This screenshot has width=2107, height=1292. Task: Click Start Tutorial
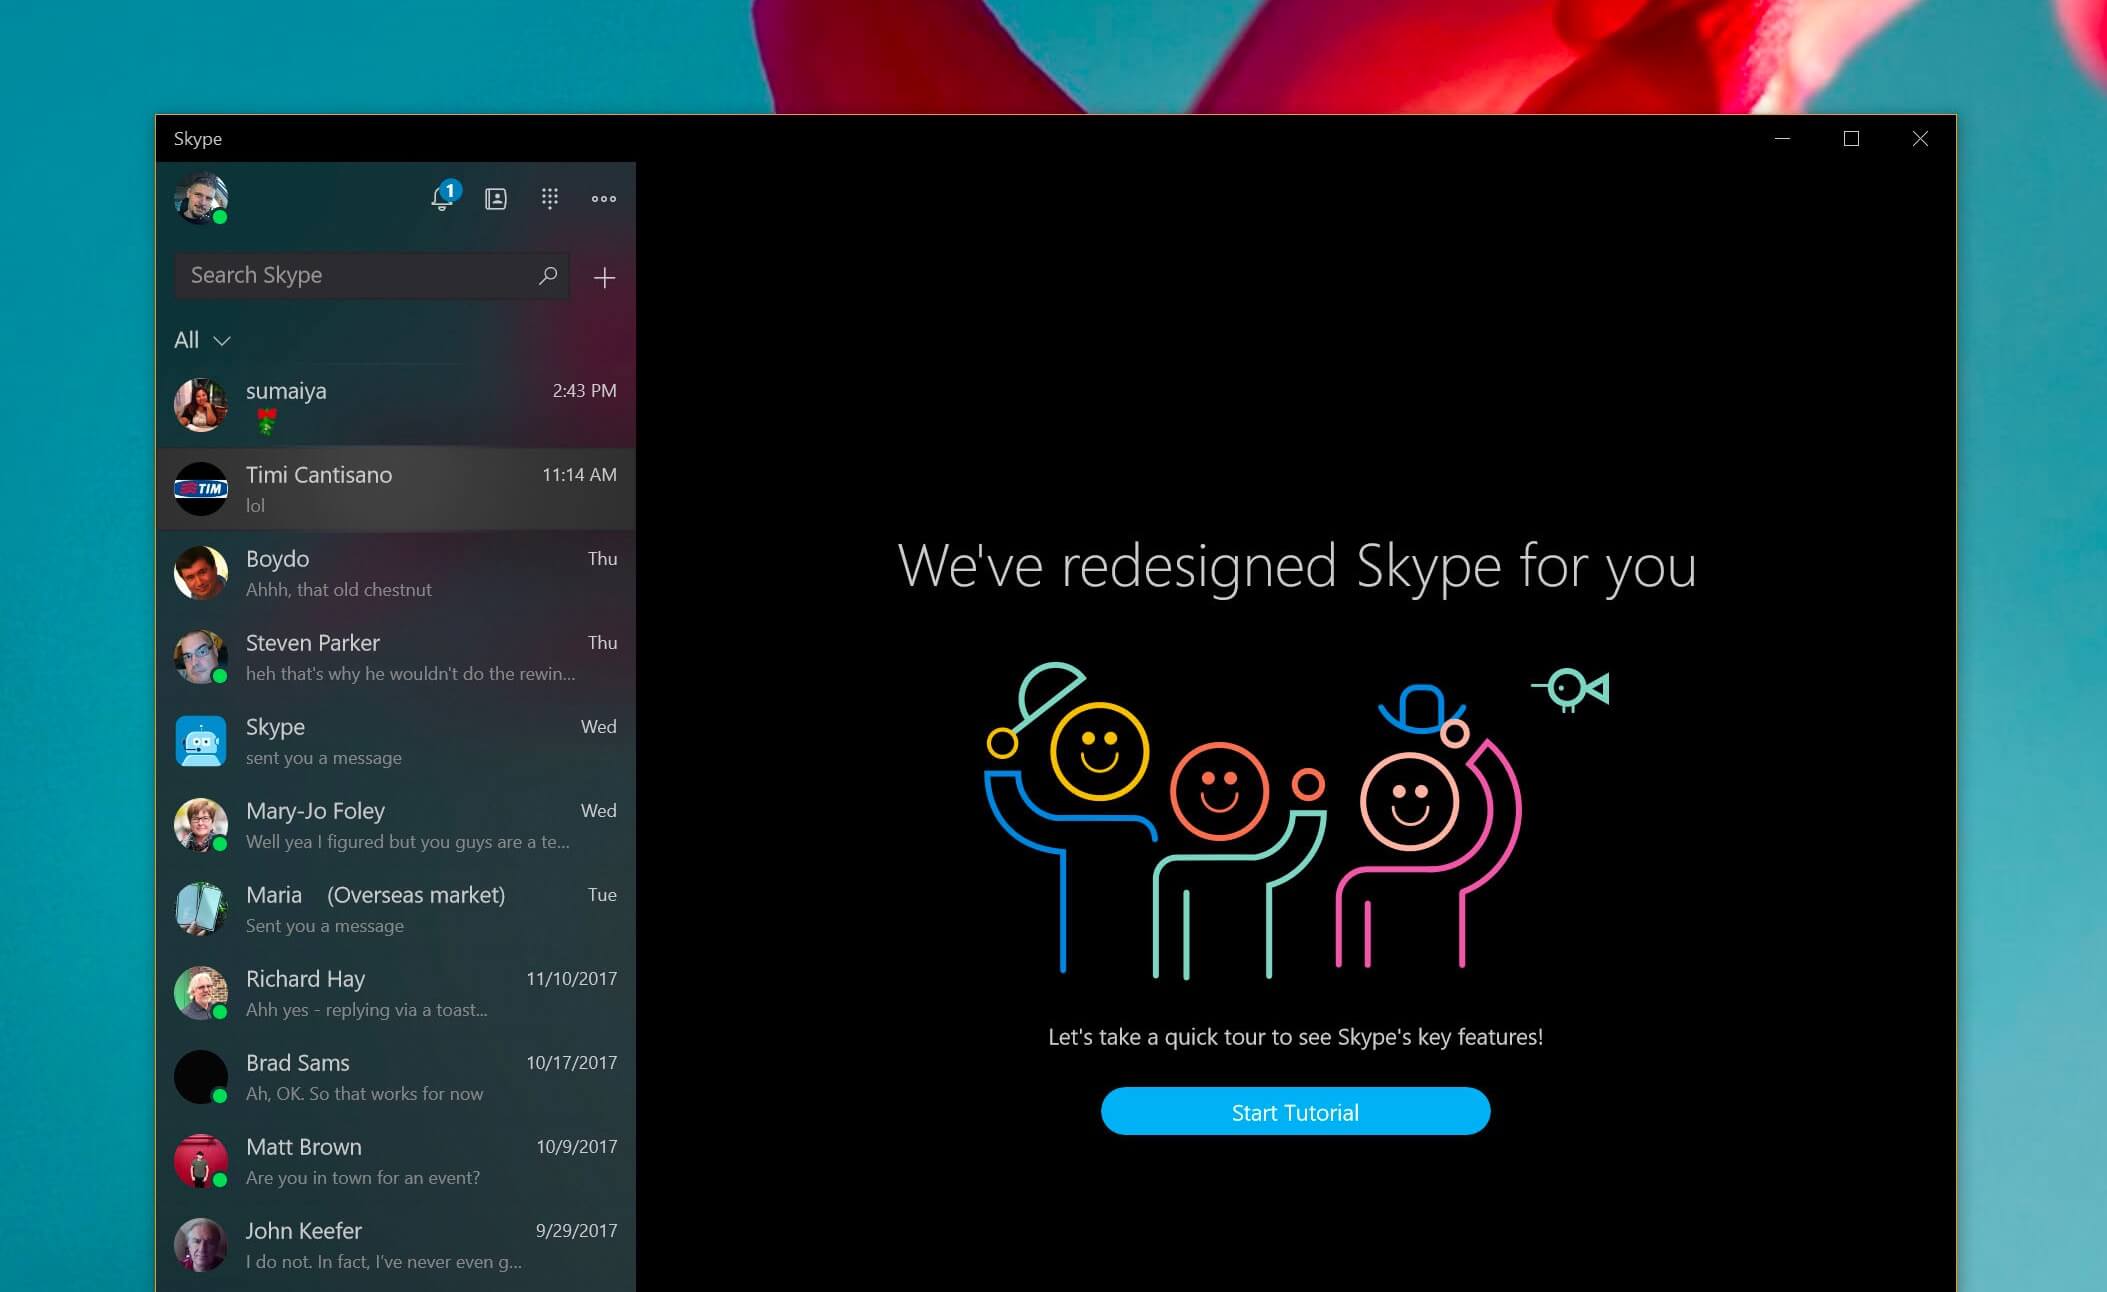(1295, 1111)
